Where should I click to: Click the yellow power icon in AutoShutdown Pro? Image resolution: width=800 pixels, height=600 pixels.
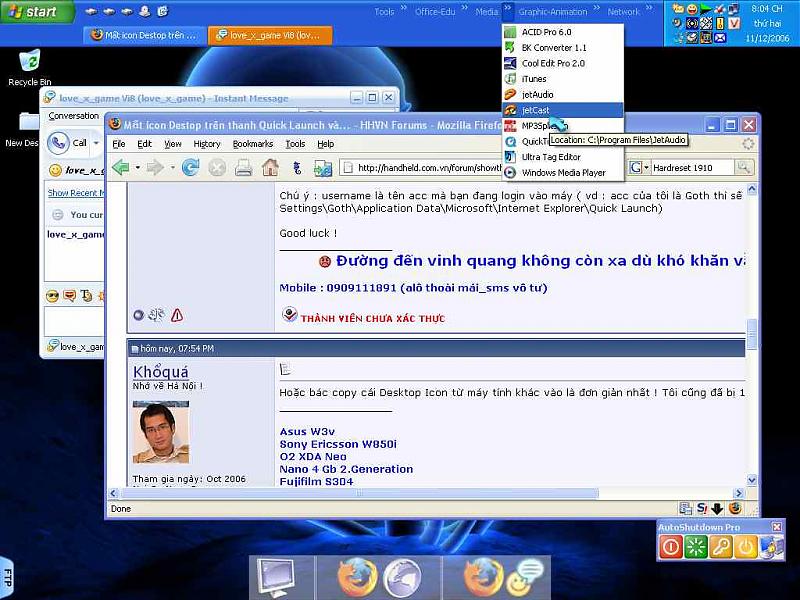(x=746, y=546)
